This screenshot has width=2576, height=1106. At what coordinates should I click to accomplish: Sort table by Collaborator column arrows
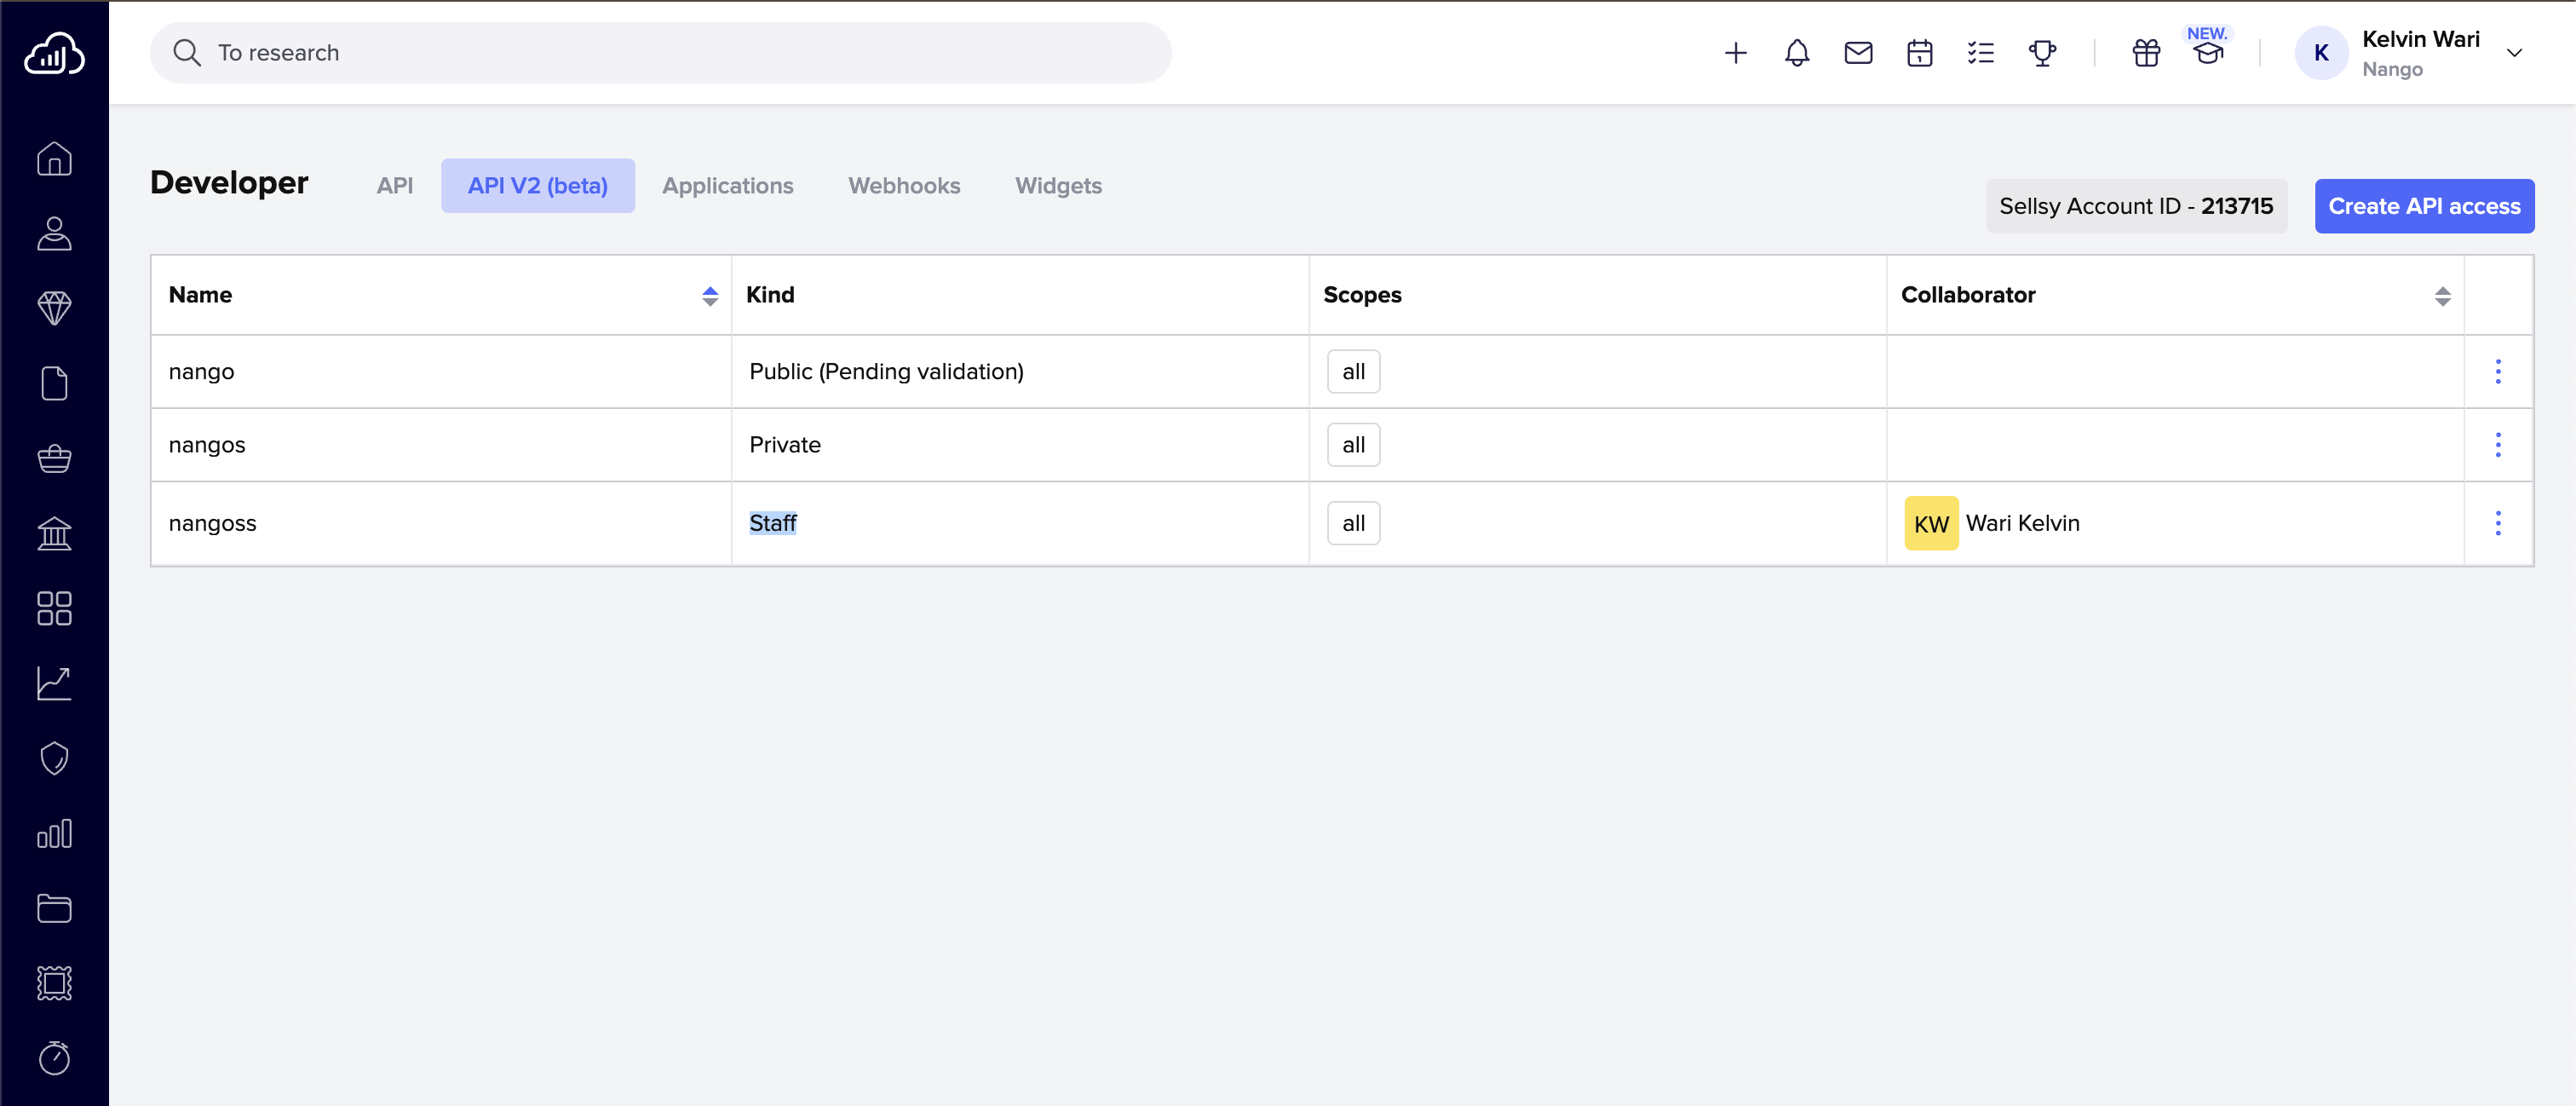click(2442, 296)
